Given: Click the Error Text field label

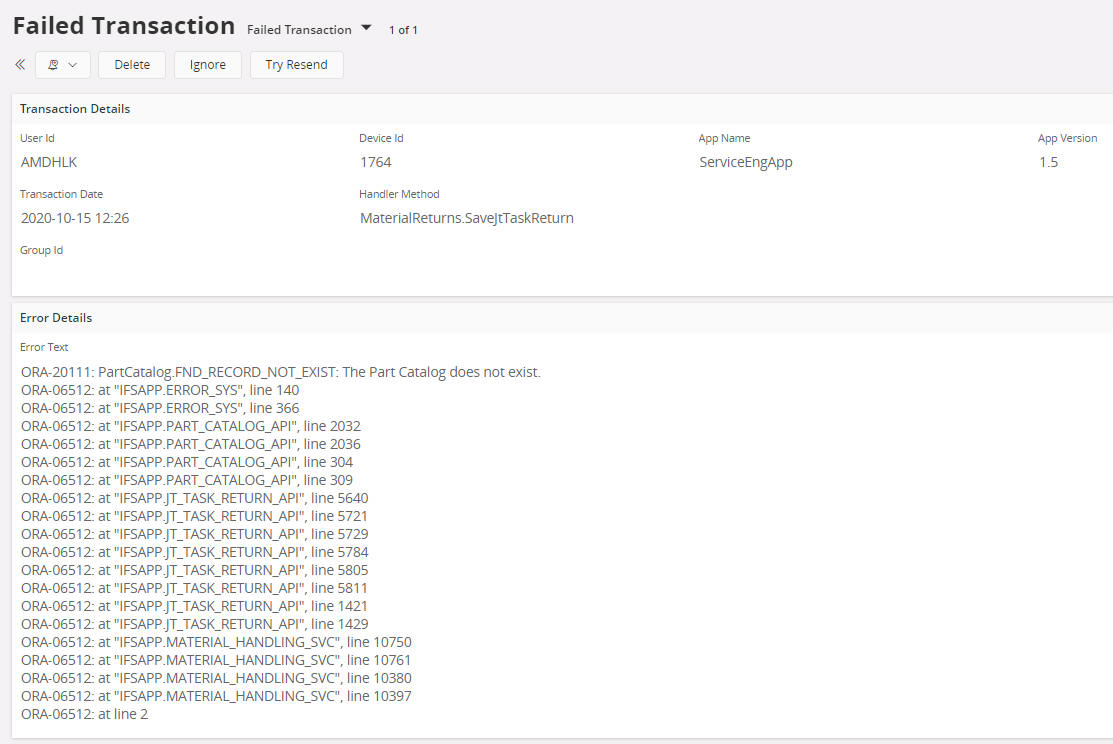Looking at the screenshot, I should coord(44,347).
